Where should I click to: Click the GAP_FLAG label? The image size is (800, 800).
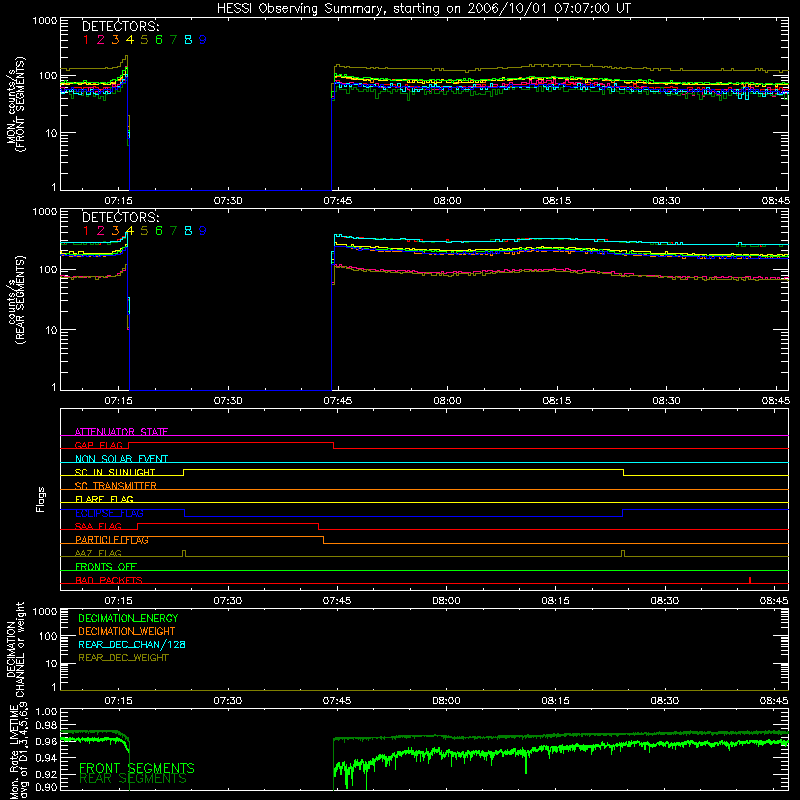click(98, 445)
